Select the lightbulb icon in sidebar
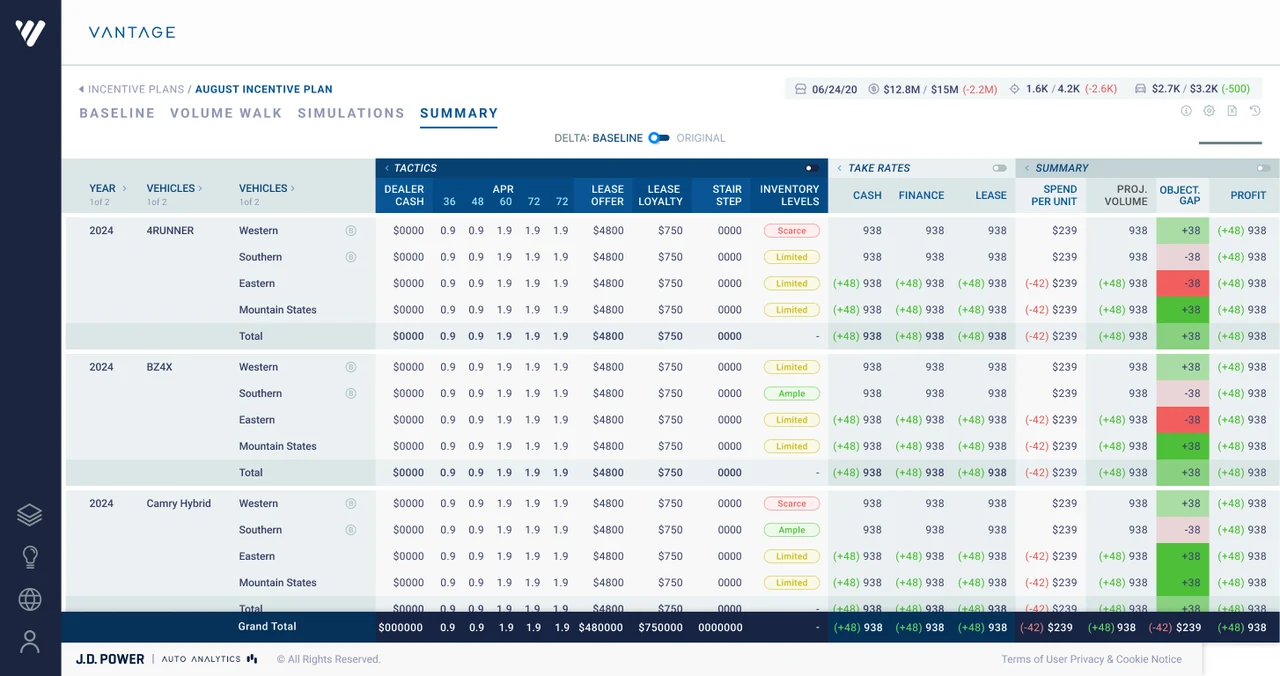This screenshot has width=1280, height=676. 30,557
